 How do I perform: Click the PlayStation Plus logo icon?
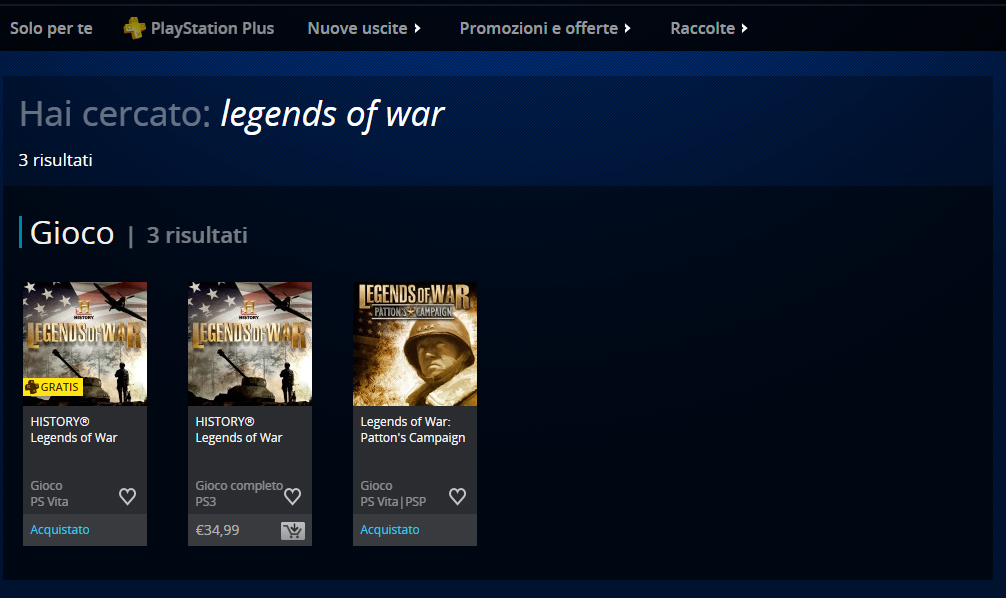point(134,28)
